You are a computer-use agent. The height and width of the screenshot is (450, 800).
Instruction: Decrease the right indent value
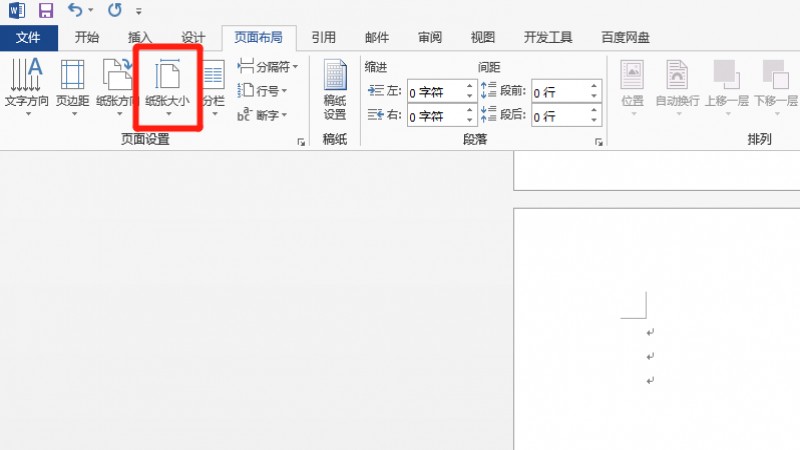[469, 120]
